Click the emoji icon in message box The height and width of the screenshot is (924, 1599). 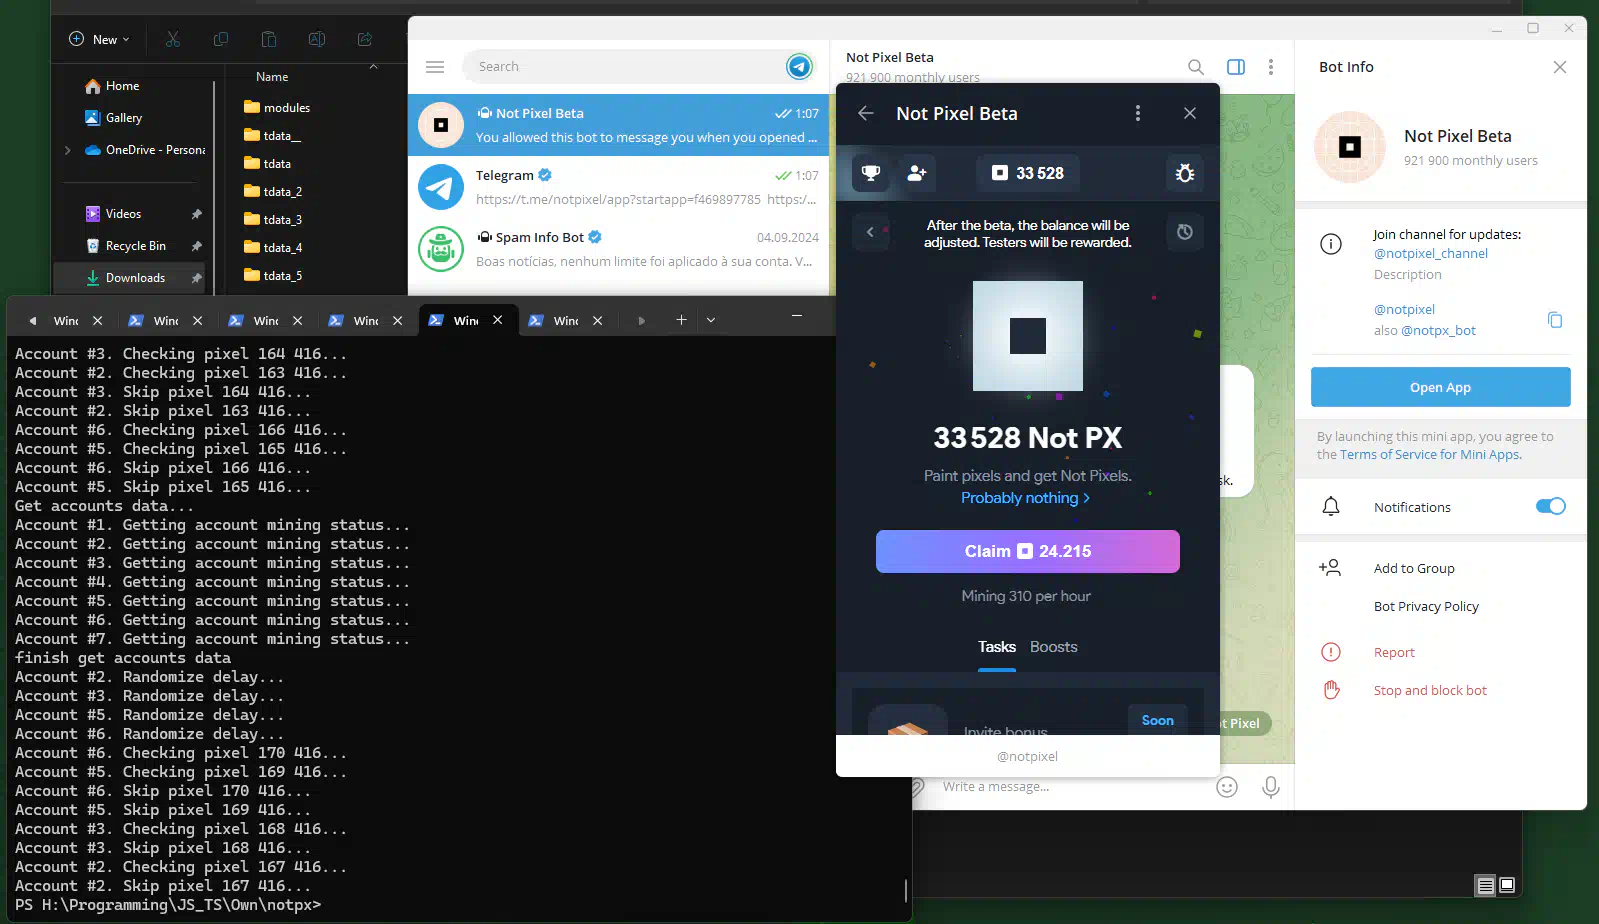(x=1227, y=787)
